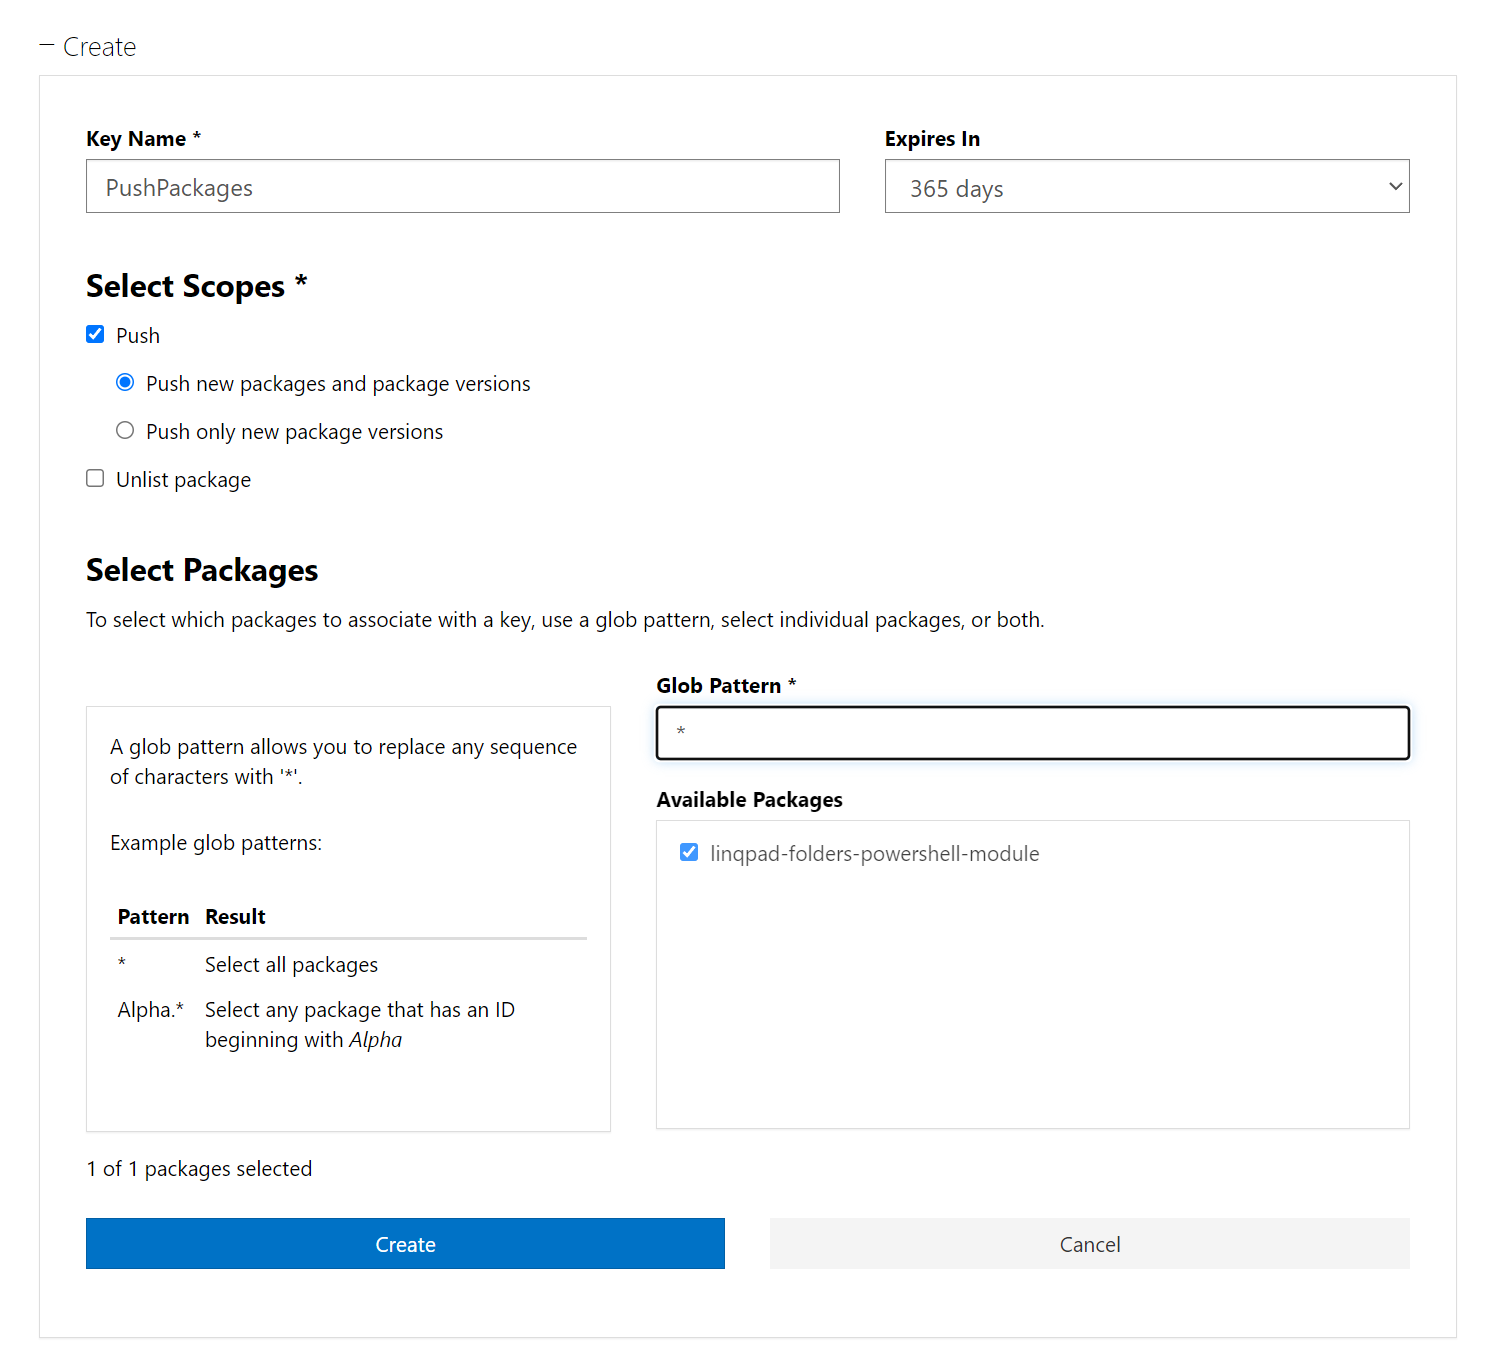Image resolution: width=1491 pixels, height=1365 pixels.
Task: Click the 'Alpha.*' example pattern
Action: coord(150,1010)
